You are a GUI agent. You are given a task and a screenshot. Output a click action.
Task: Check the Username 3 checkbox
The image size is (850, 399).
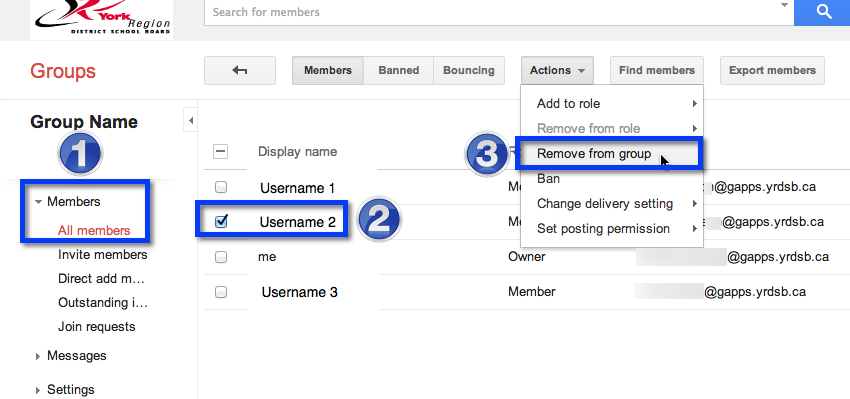coord(221,292)
